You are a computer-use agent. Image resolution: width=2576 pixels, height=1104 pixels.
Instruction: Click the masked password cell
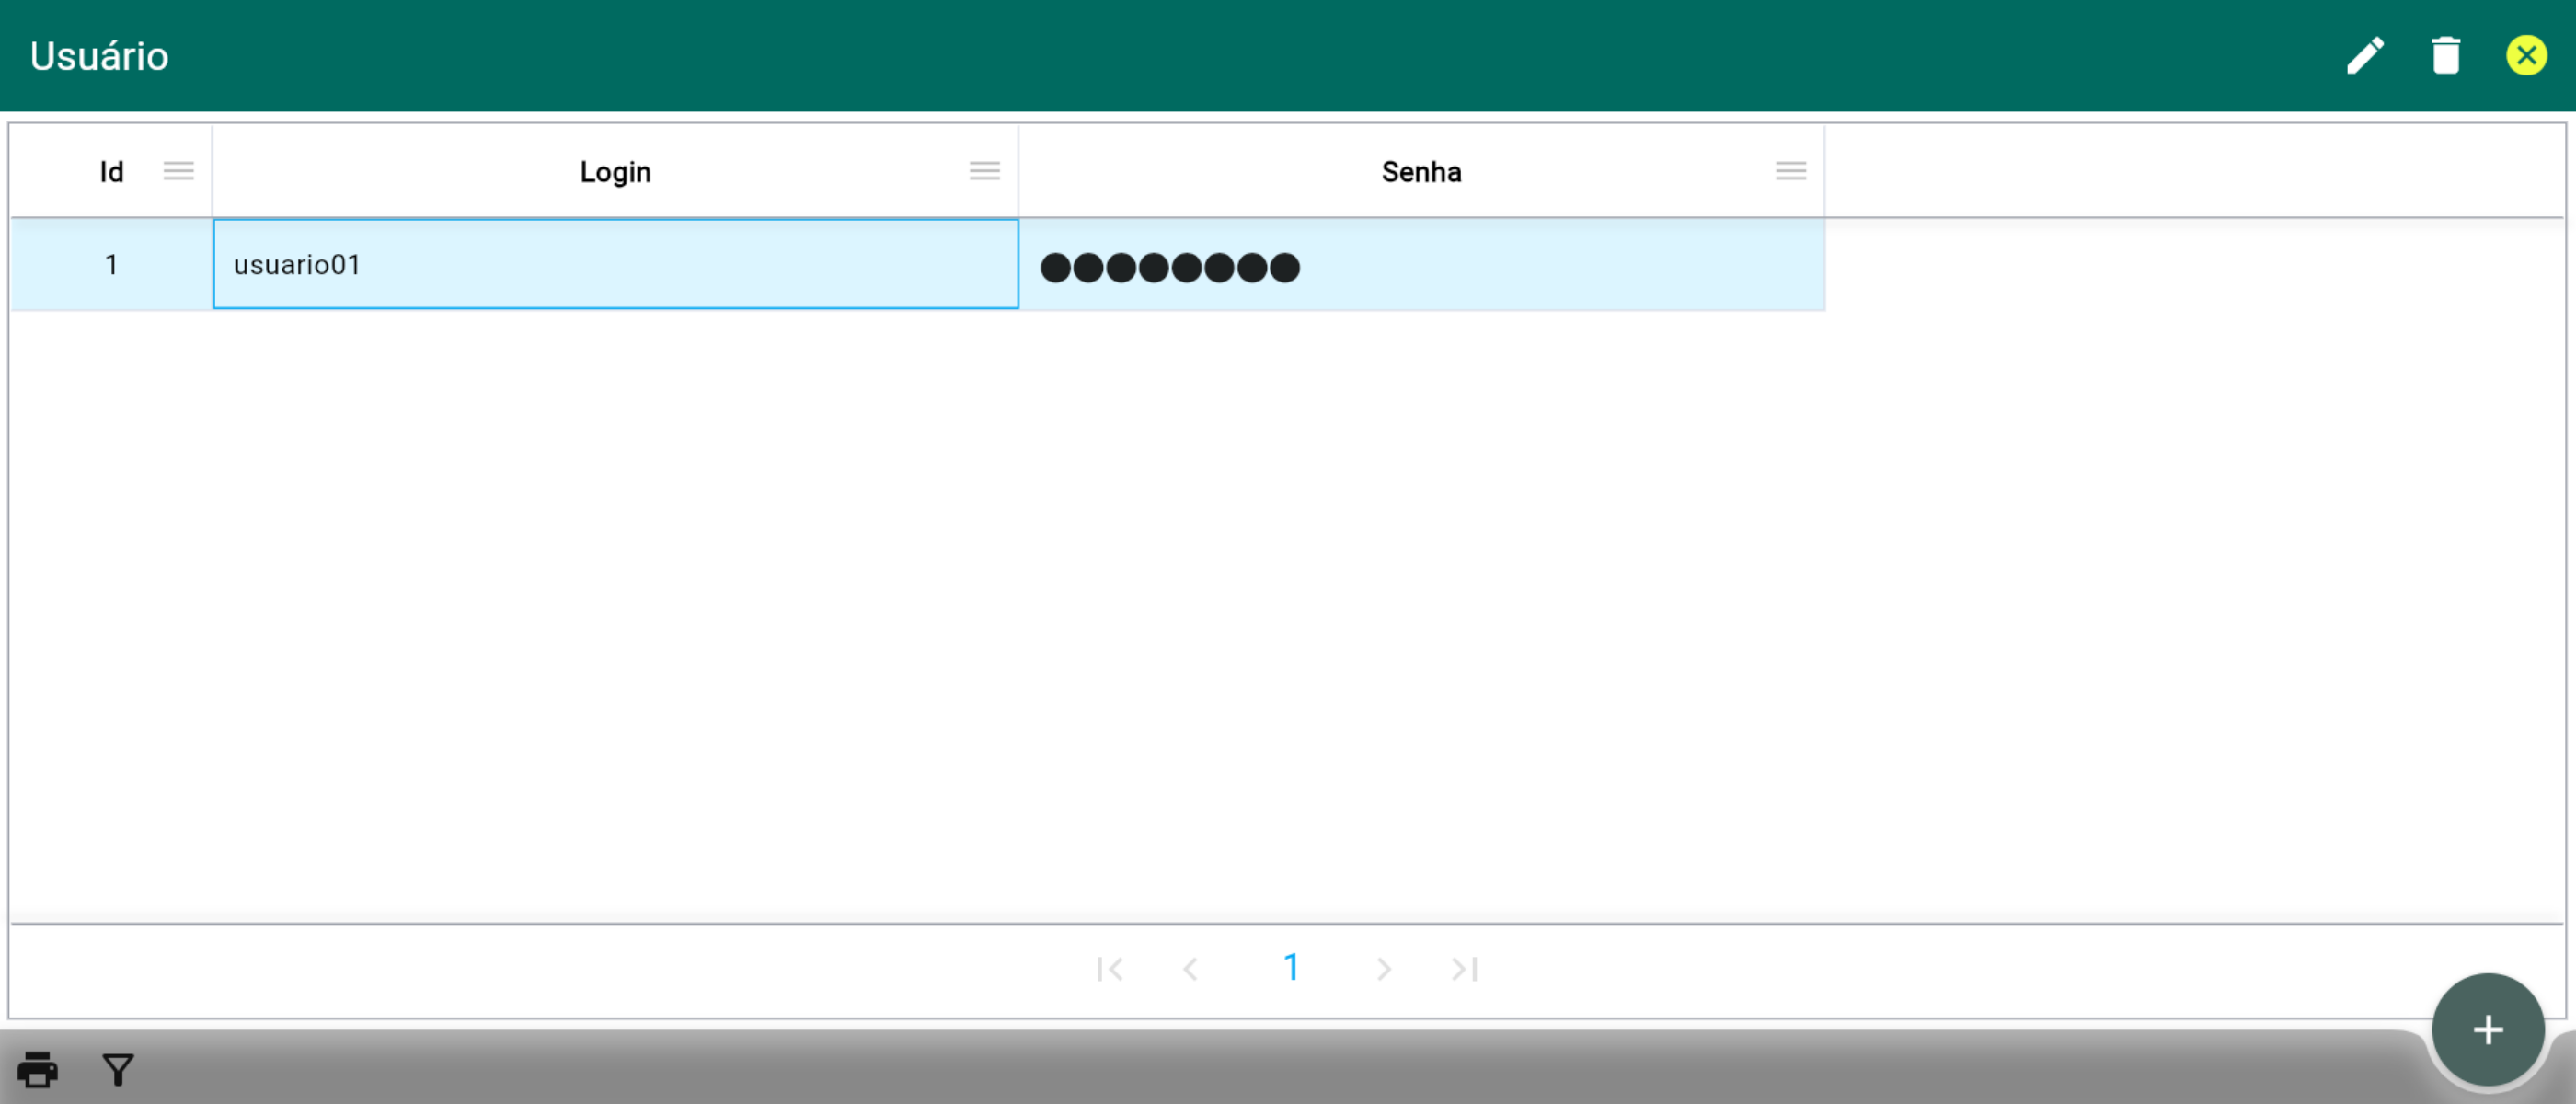(x=1421, y=266)
